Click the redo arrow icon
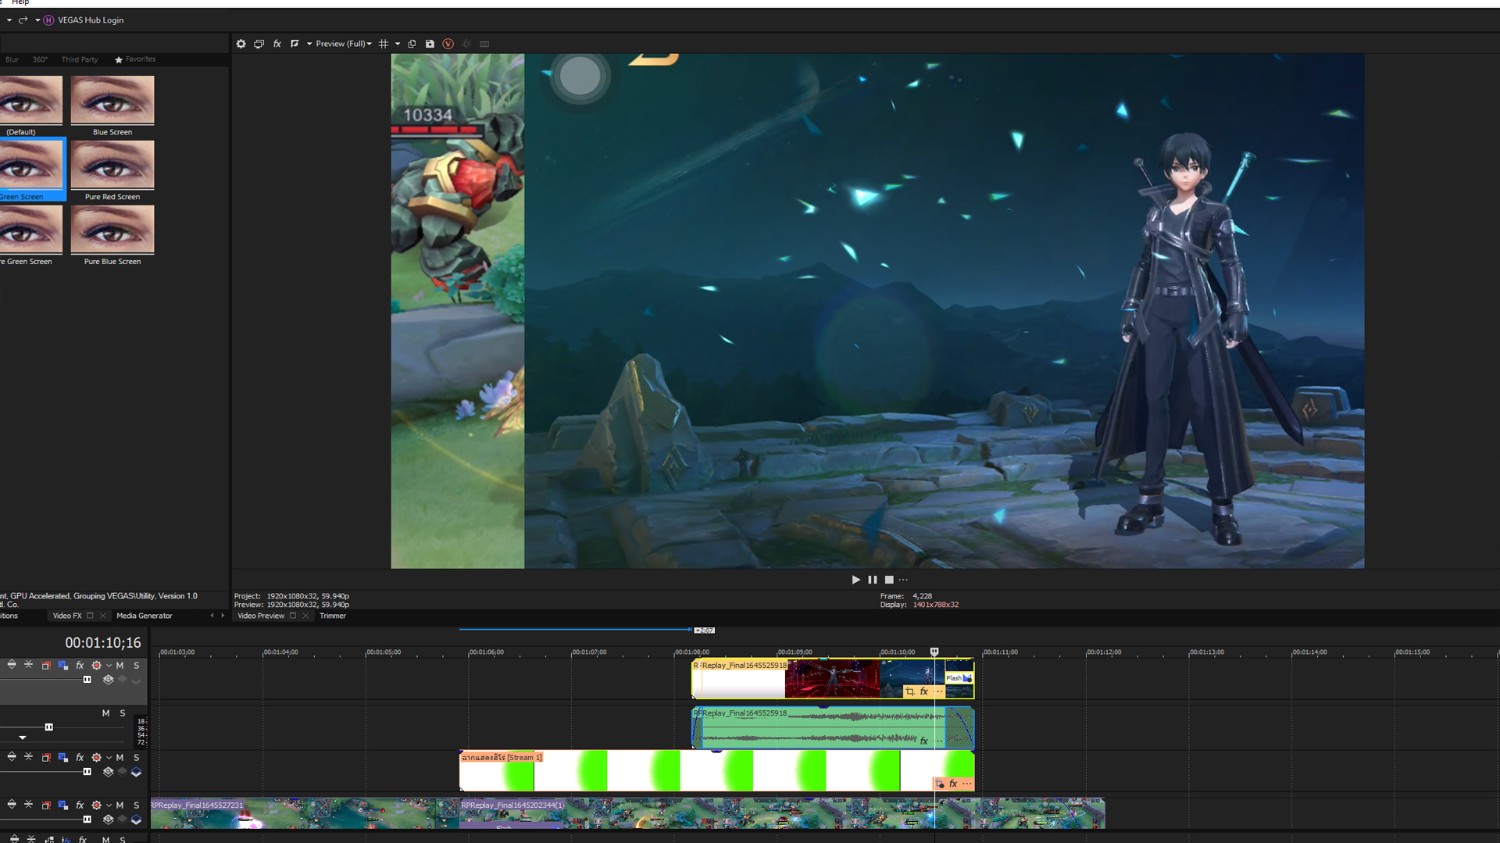The height and width of the screenshot is (843, 1500). [23, 20]
